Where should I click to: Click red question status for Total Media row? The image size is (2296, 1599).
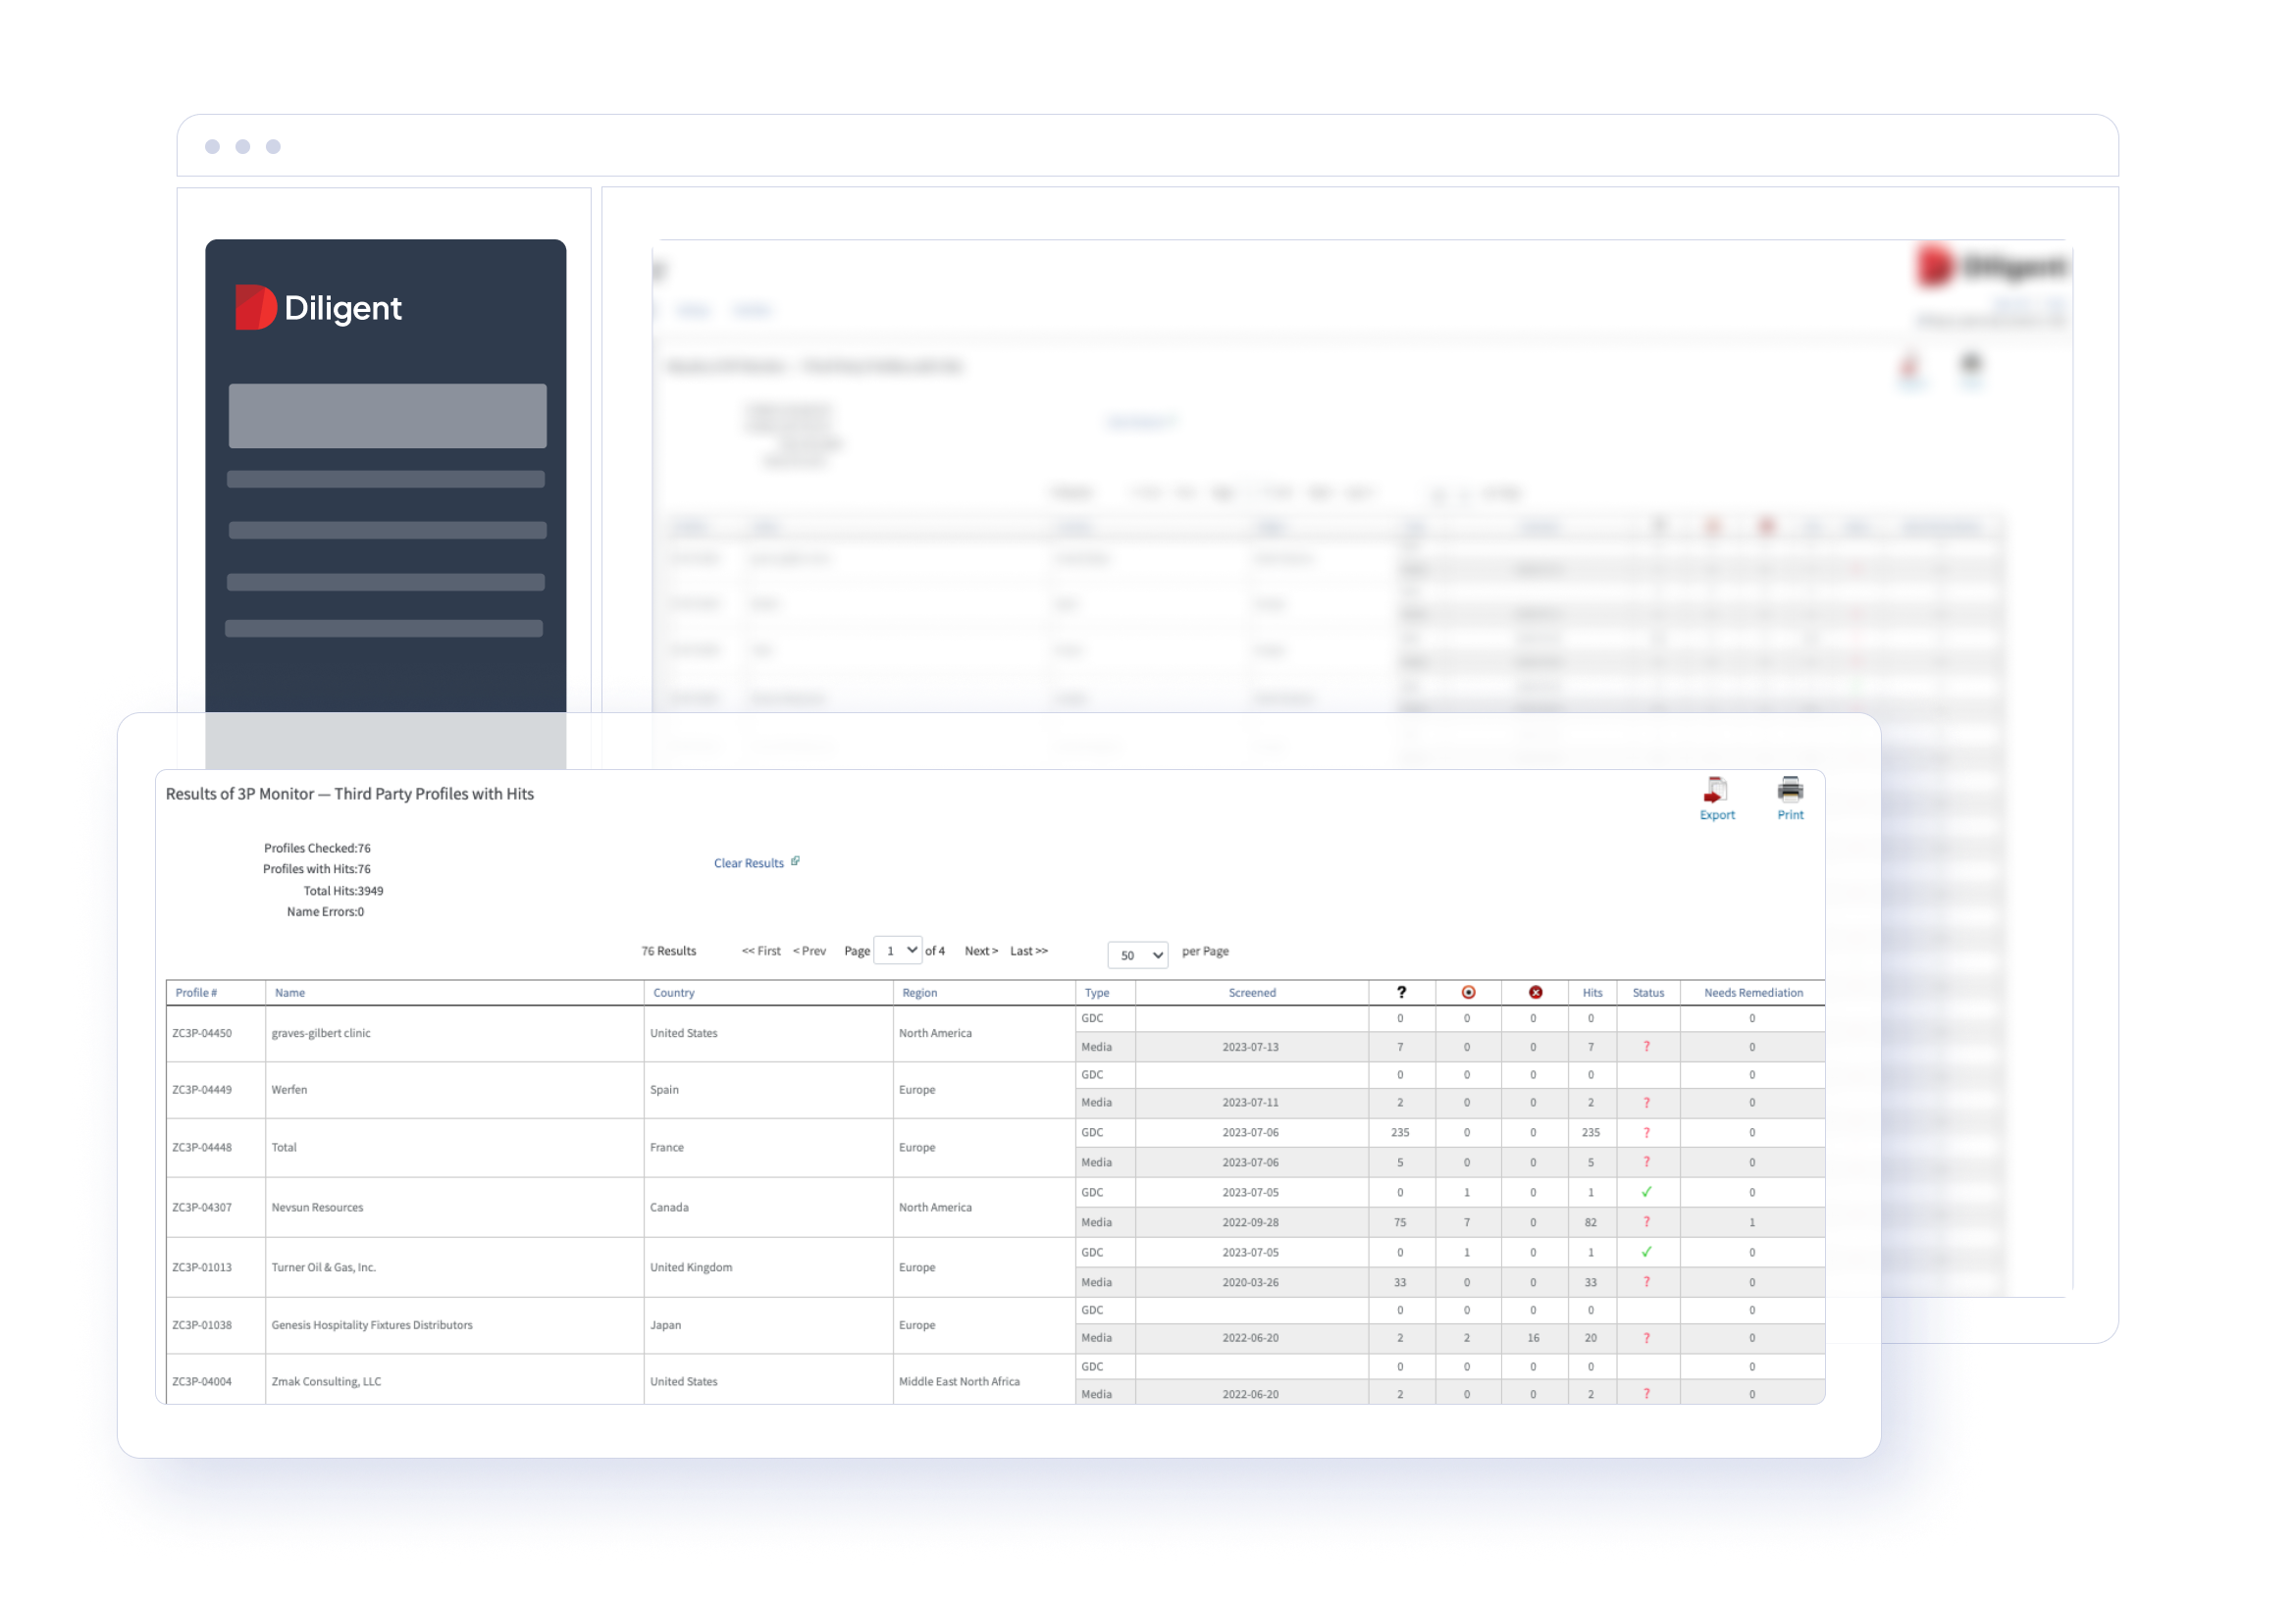tap(1646, 1162)
